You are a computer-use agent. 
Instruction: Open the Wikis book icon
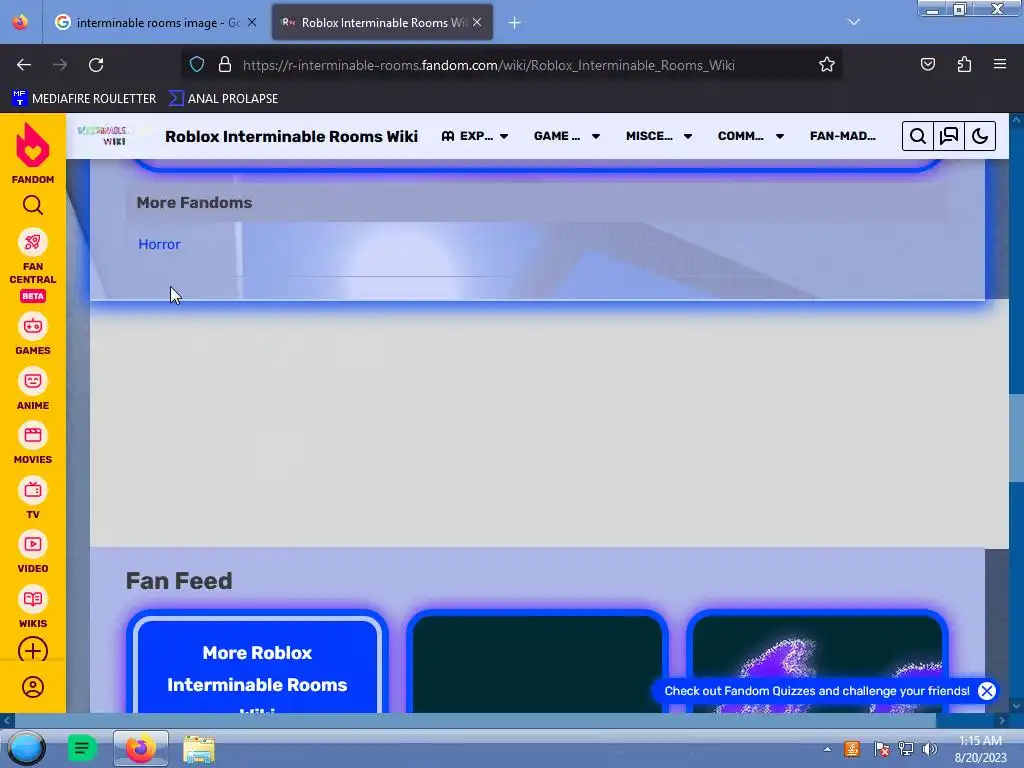coord(33,600)
